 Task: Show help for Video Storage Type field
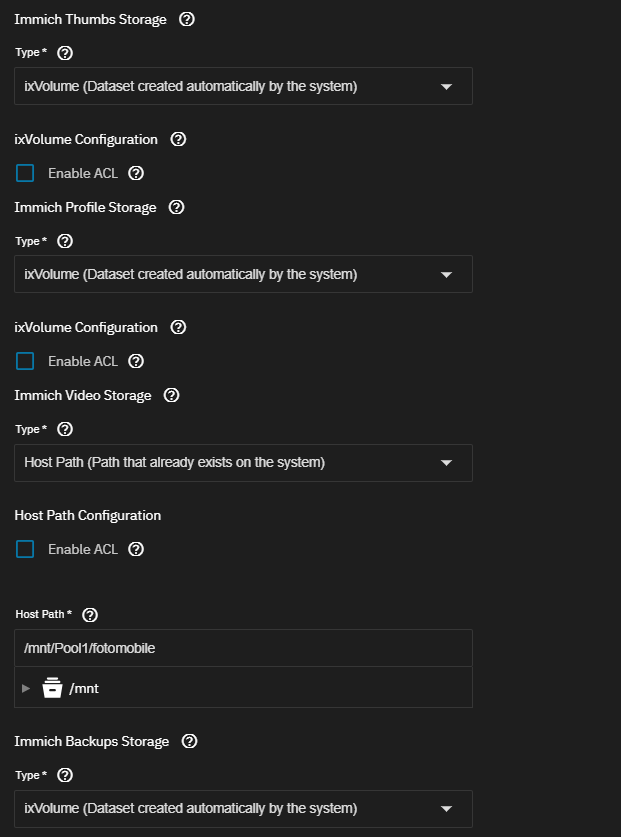(65, 429)
